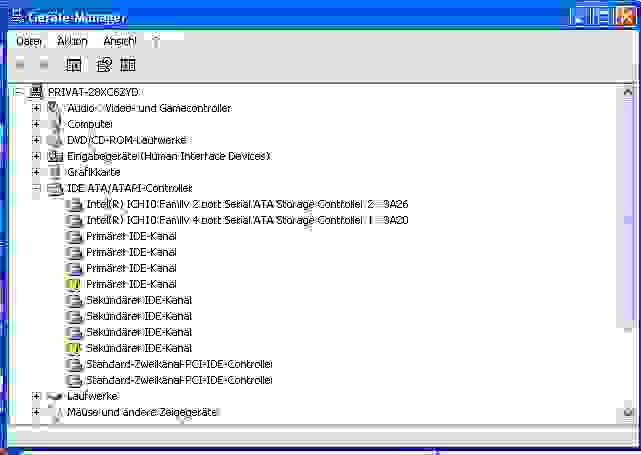Screen dimensions: 641x455
Task: Click the vertical scrollbar thumb
Action: pyautogui.click(x=628, y=220)
